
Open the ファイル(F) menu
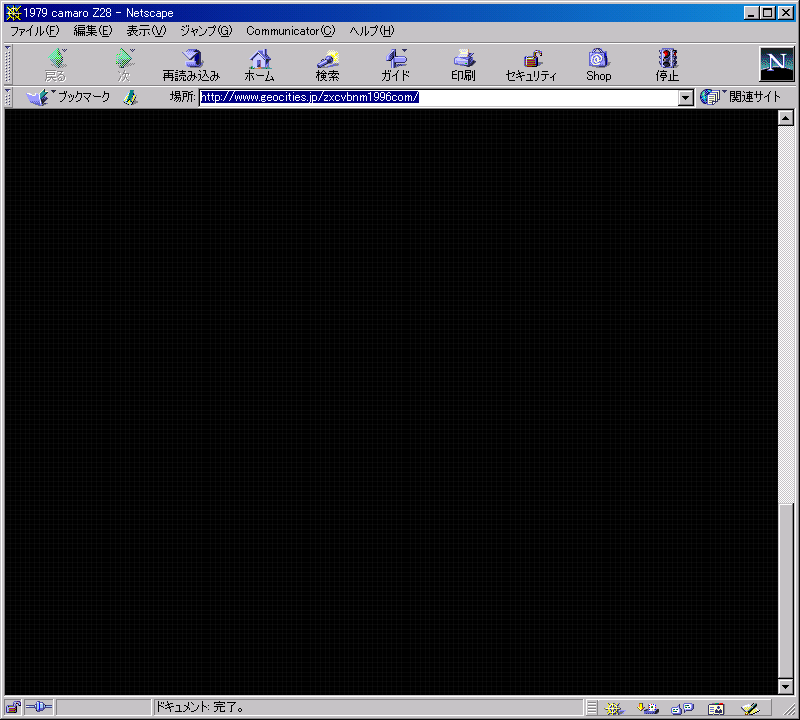point(35,31)
